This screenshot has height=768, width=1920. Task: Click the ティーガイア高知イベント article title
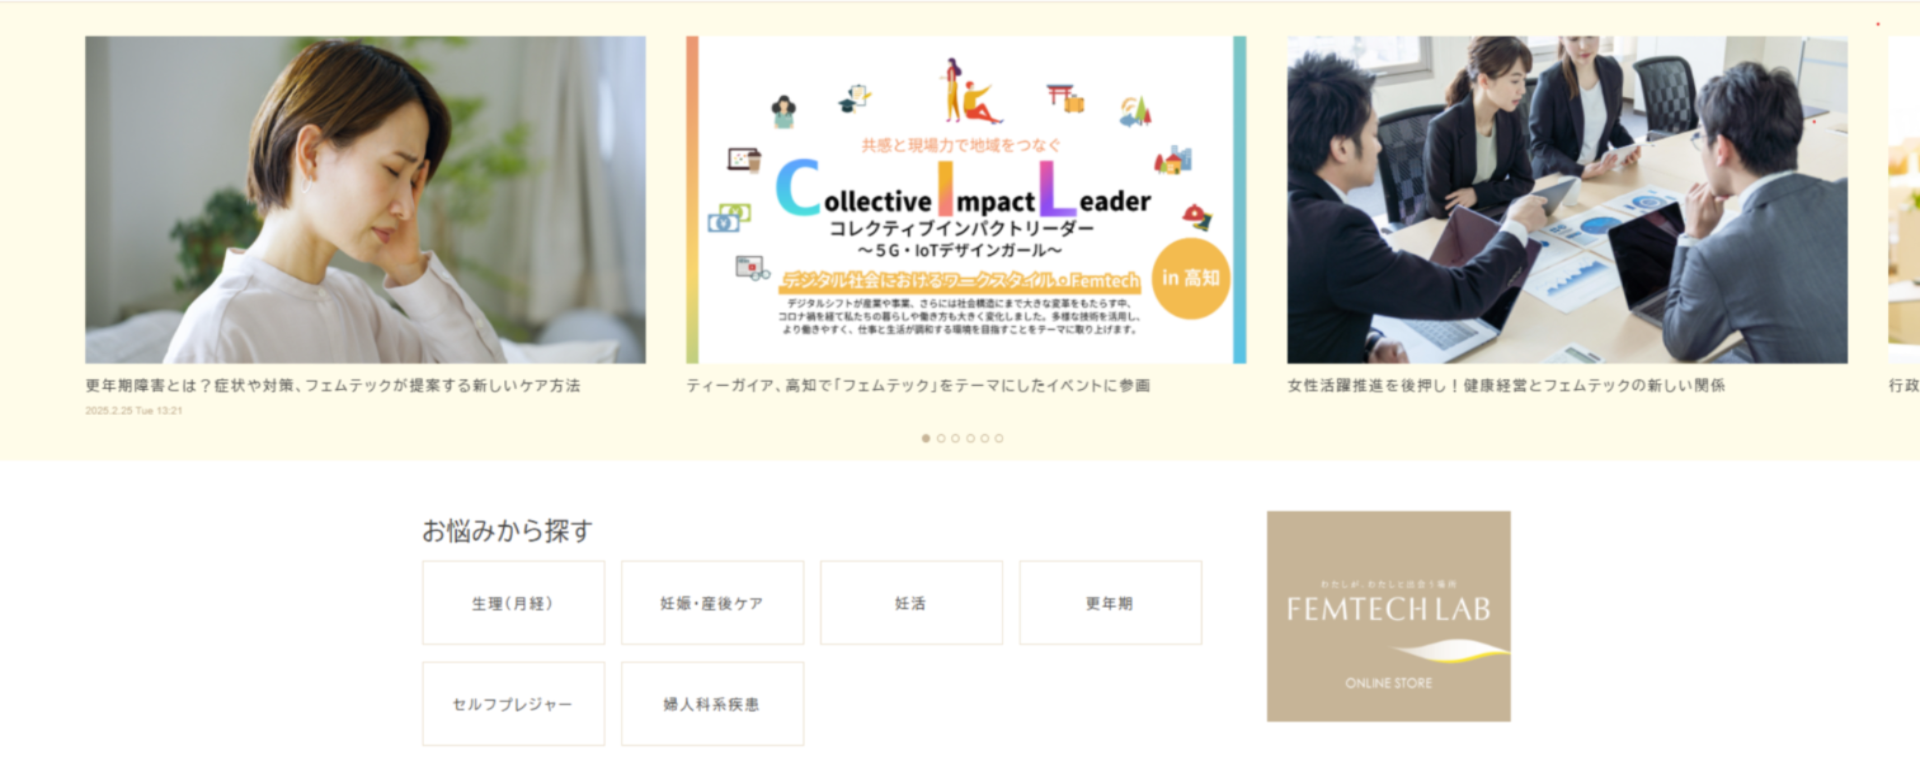pyautogui.click(x=918, y=386)
